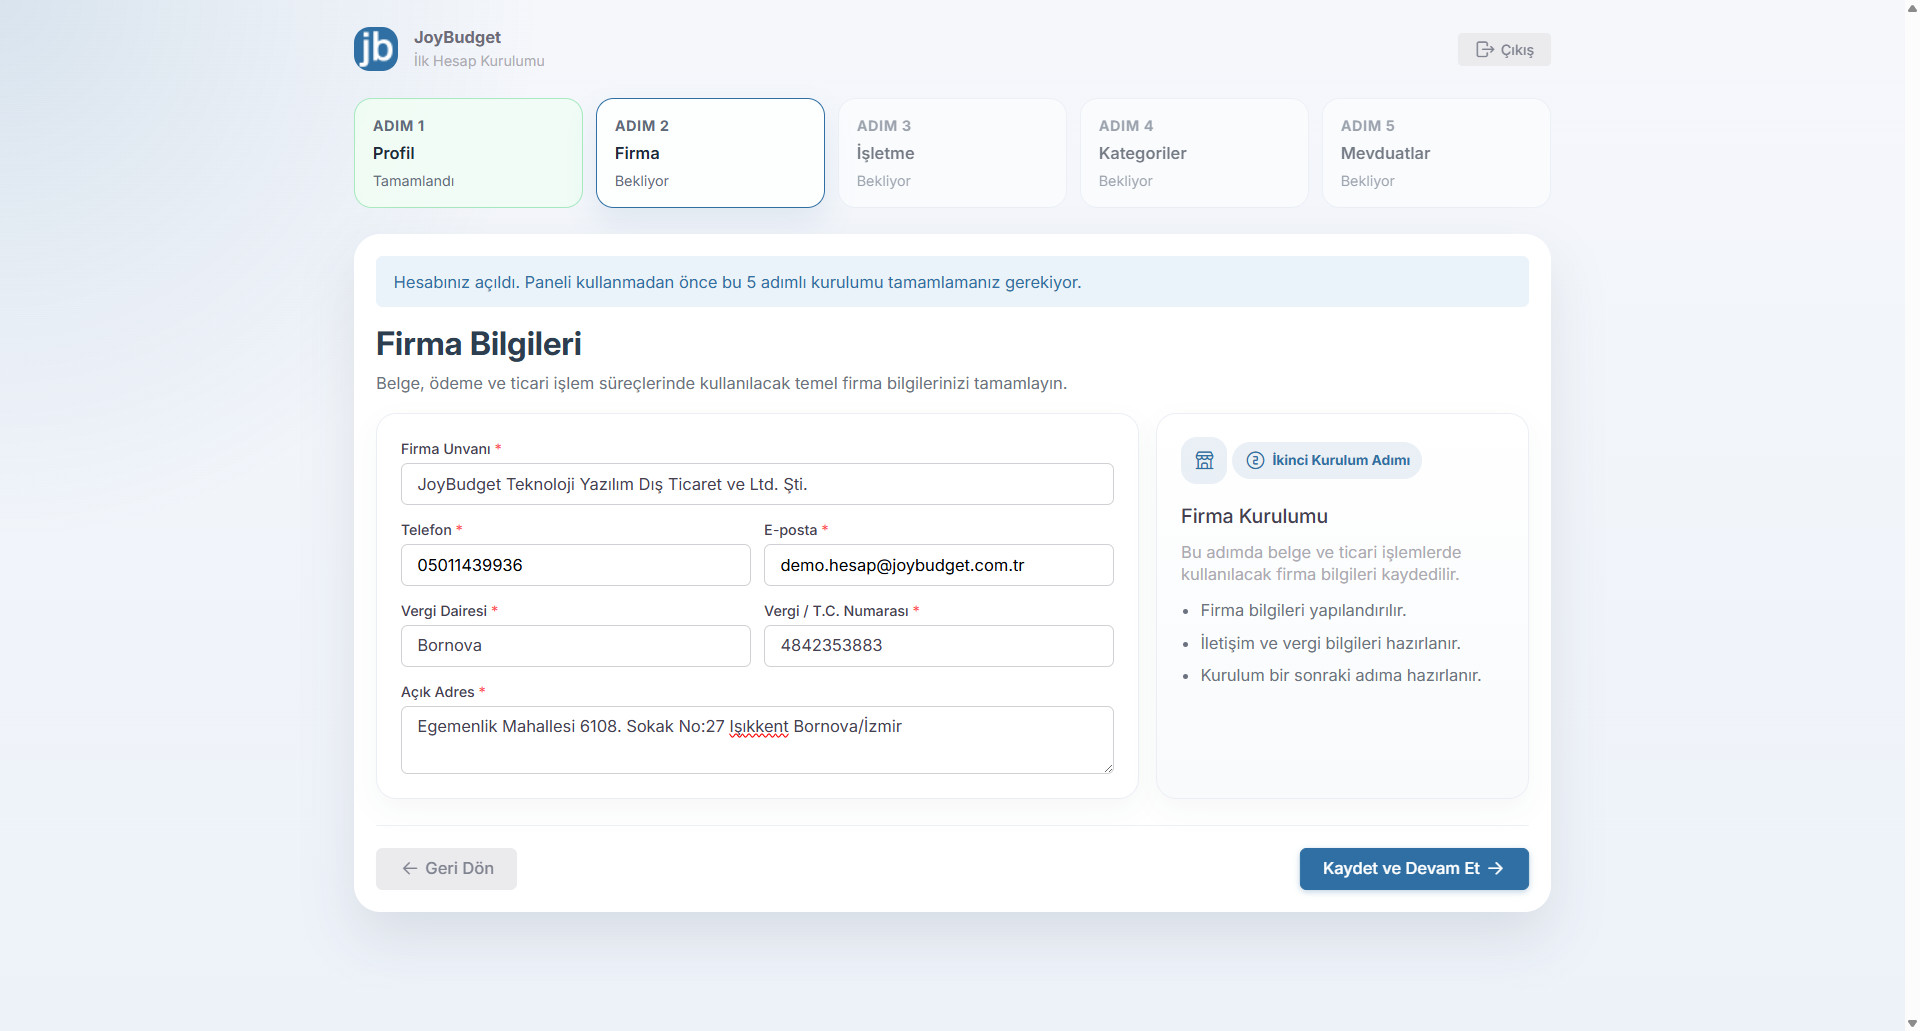Click the Vergi Dairesi field
Viewport: 1920px width, 1031px height.
576,646
